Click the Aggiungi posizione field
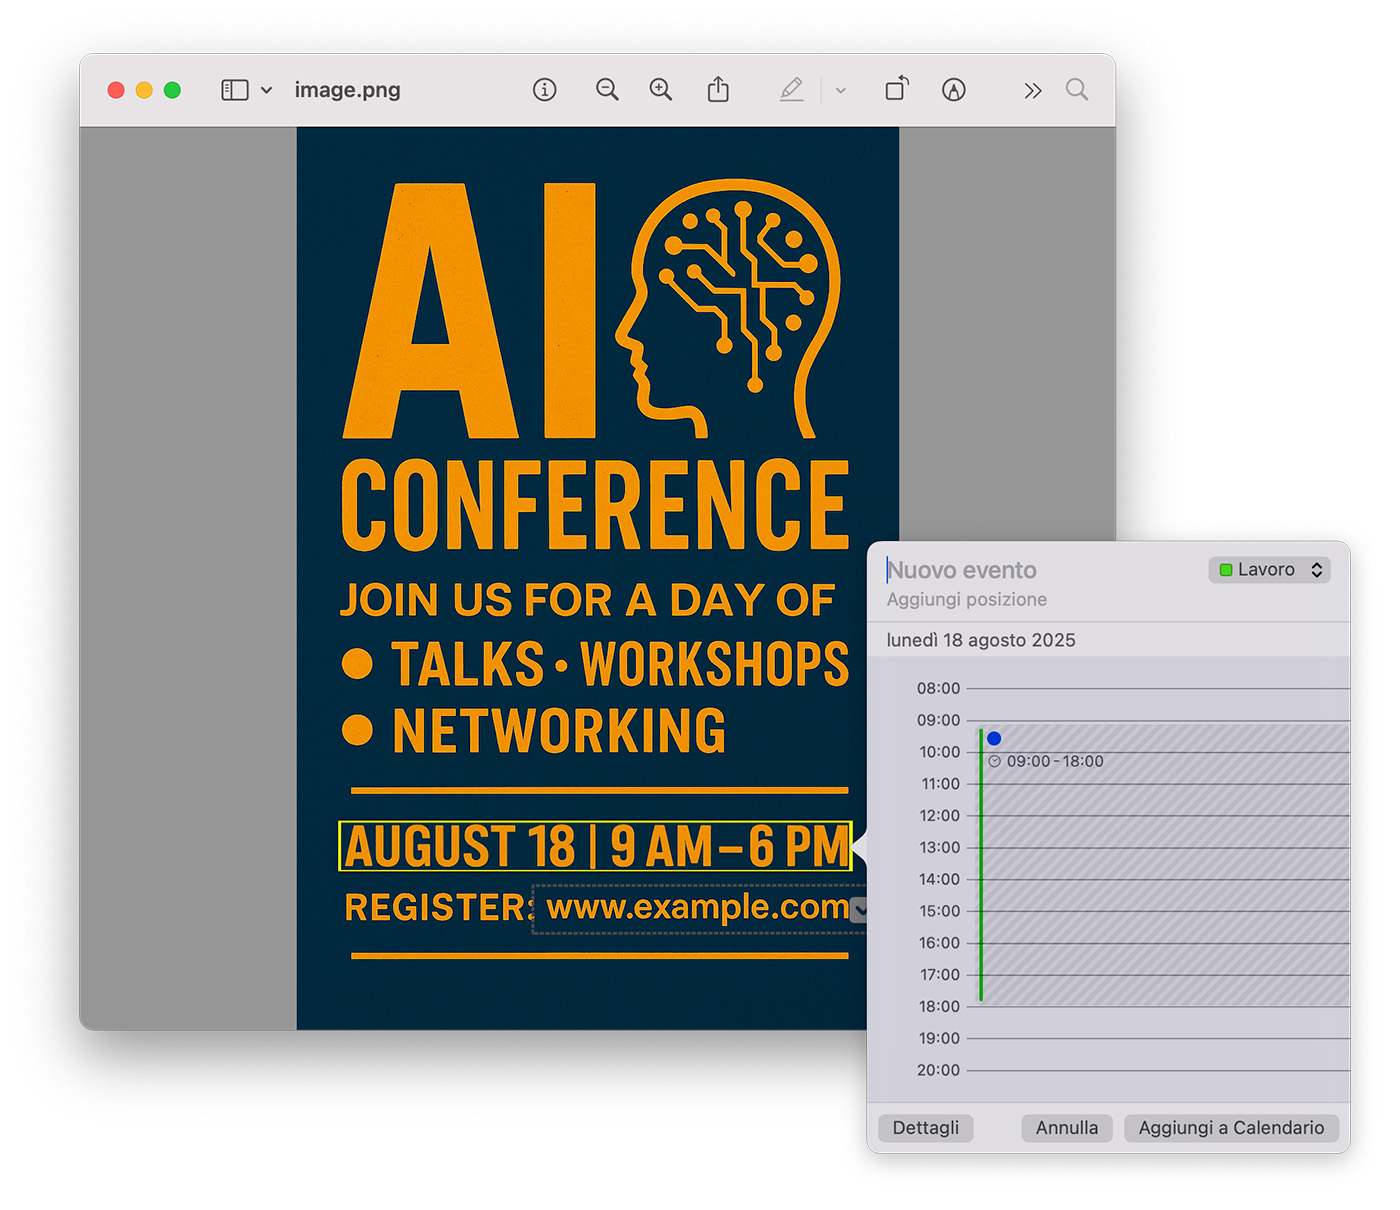This screenshot has width=1400, height=1210. pos(967,600)
